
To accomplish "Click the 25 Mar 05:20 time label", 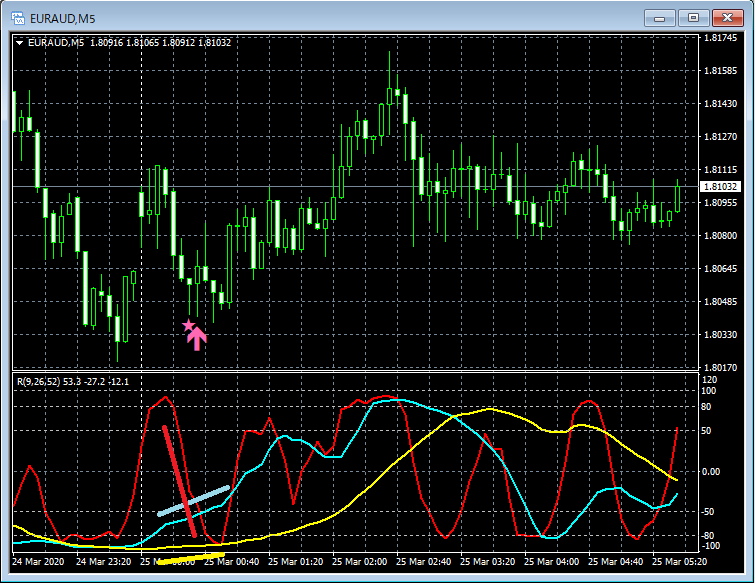I will [x=680, y=562].
